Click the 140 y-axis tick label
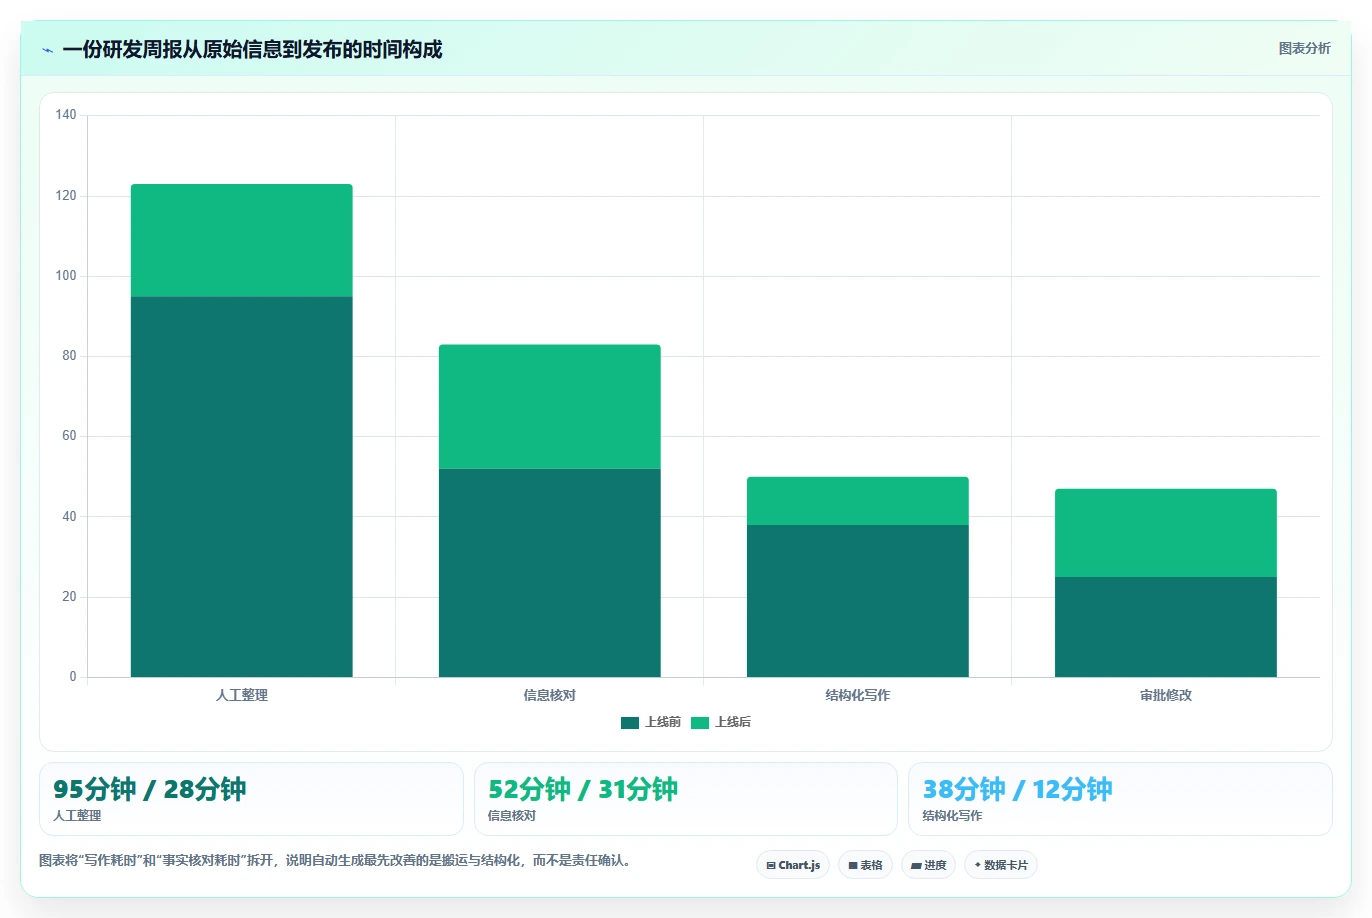Image resolution: width=1372 pixels, height=918 pixels. [66, 115]
